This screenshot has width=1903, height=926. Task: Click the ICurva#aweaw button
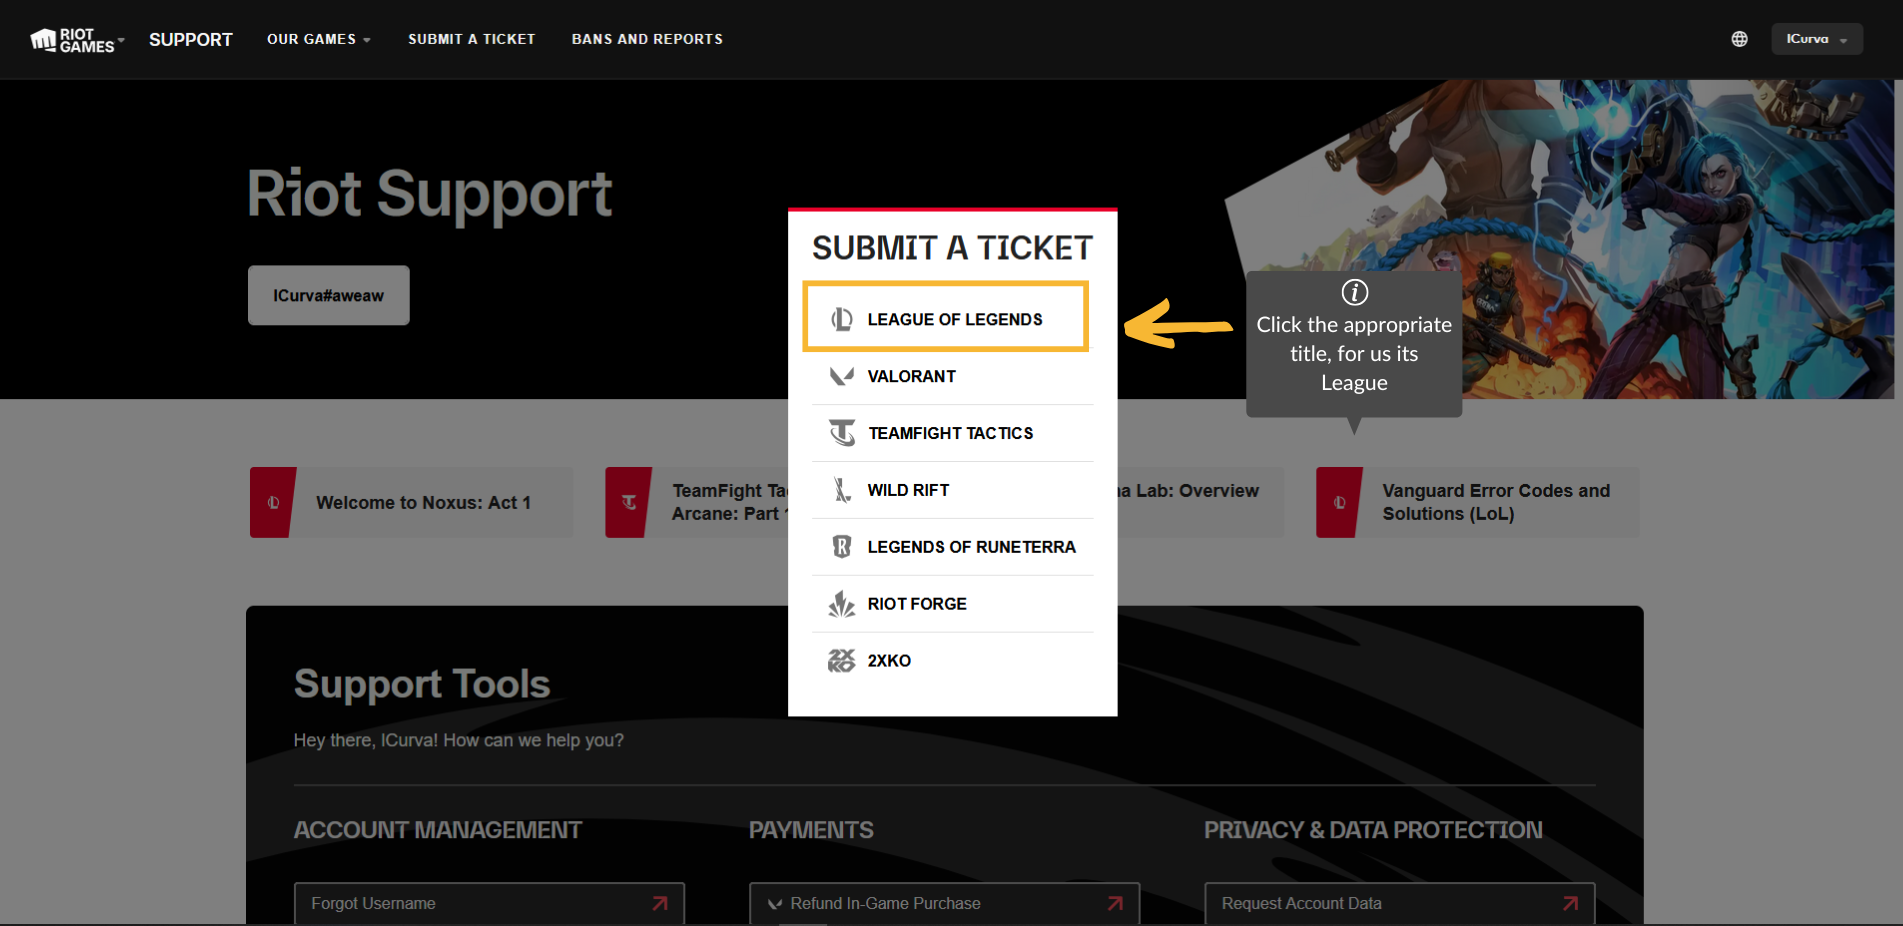[329, 295]
